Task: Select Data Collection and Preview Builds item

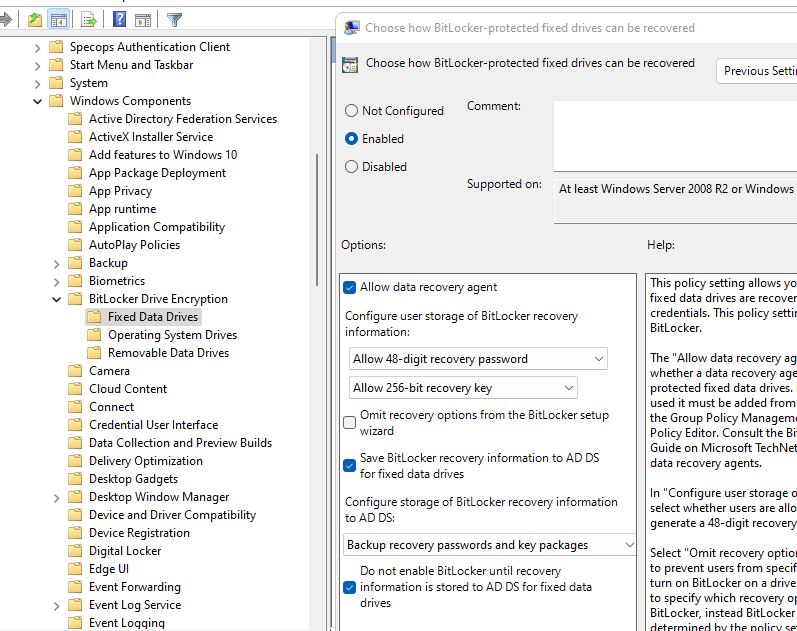Action: 180,443
